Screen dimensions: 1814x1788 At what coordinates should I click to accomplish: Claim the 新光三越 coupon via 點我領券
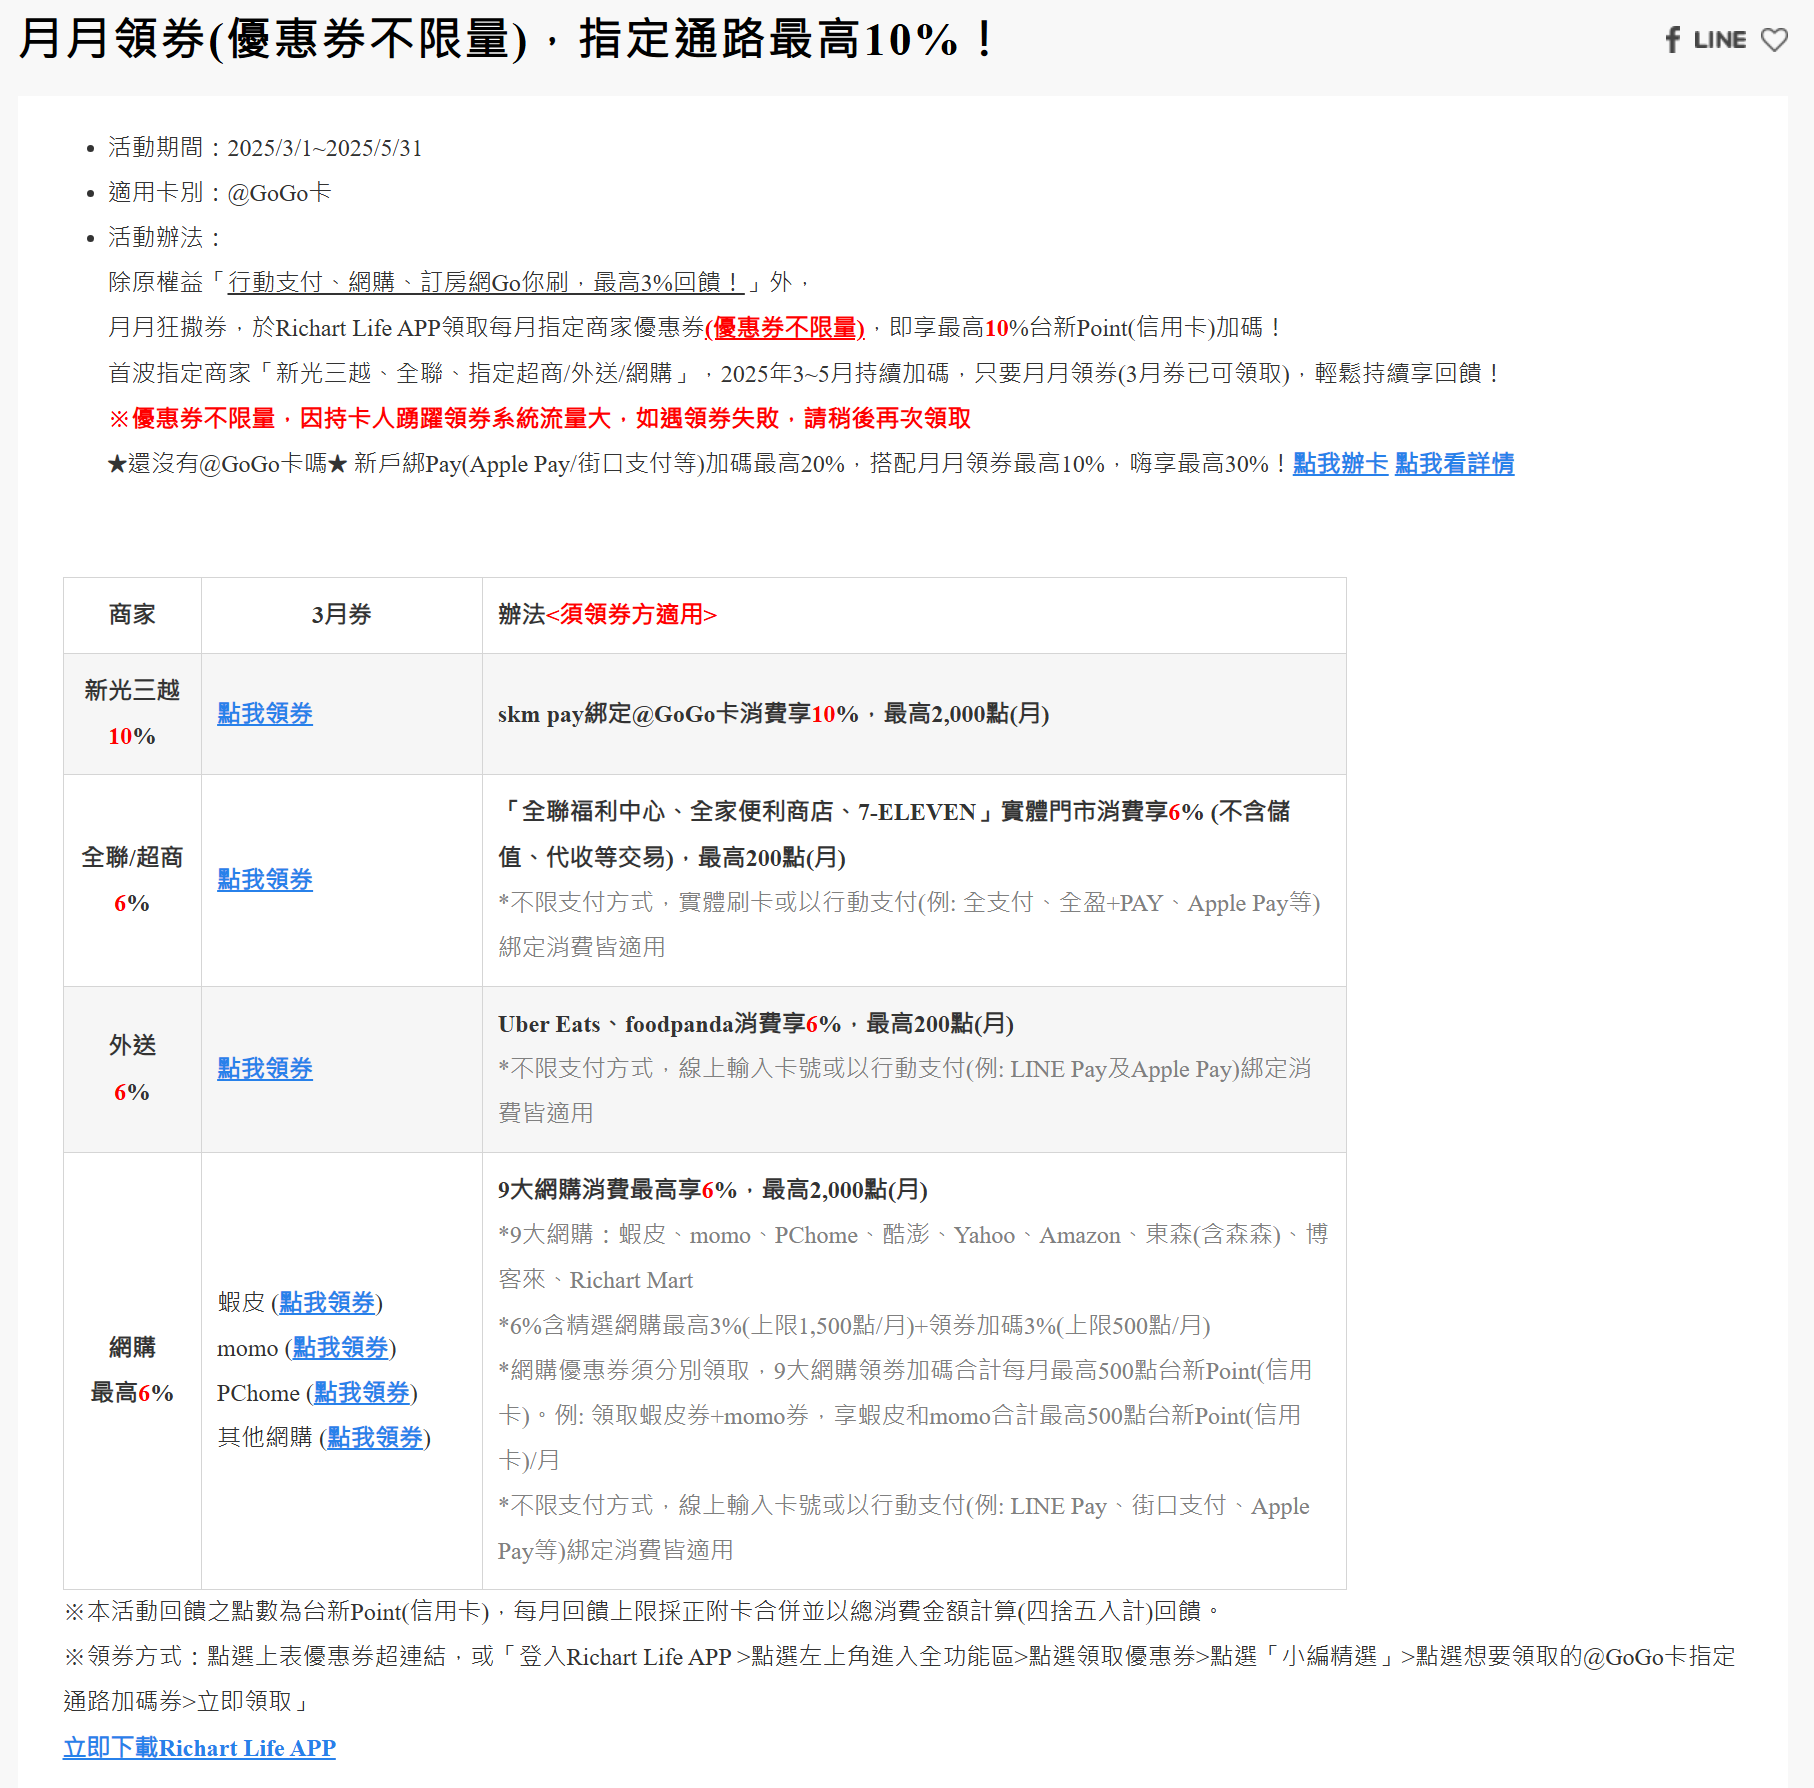pos(264,714)
